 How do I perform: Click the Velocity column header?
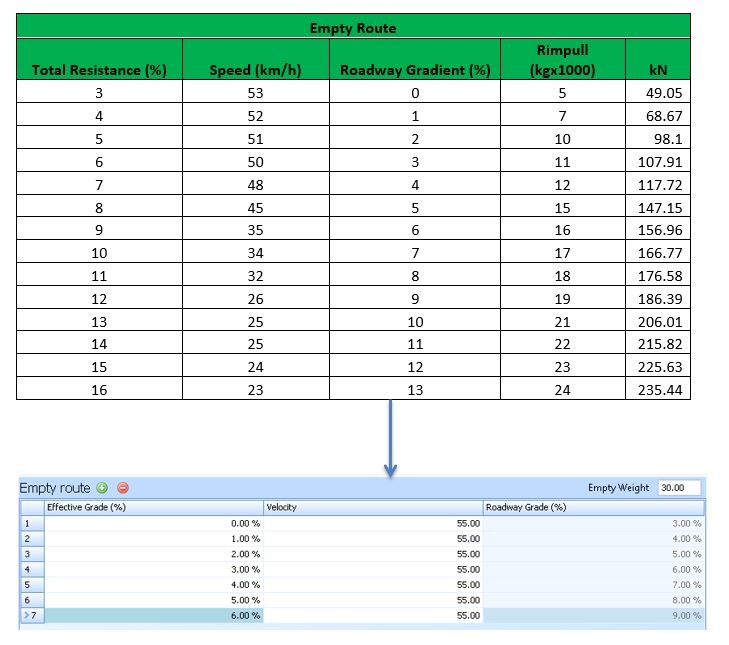click(372, 507)
